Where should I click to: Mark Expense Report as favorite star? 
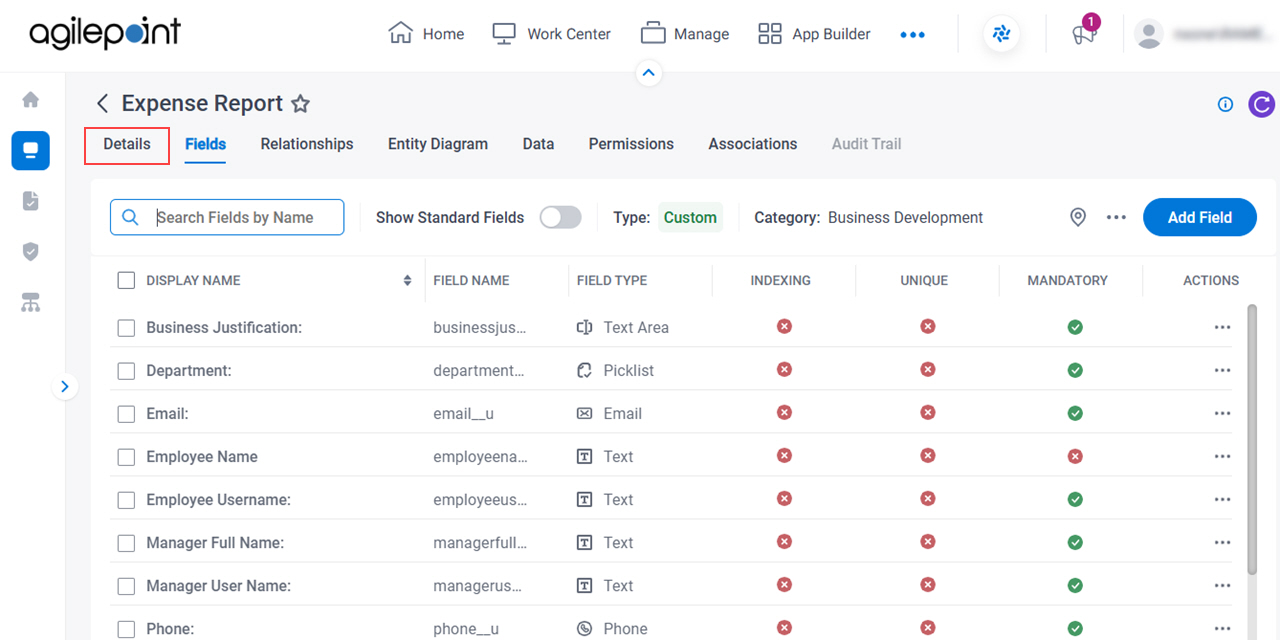(x=300, y=103)
